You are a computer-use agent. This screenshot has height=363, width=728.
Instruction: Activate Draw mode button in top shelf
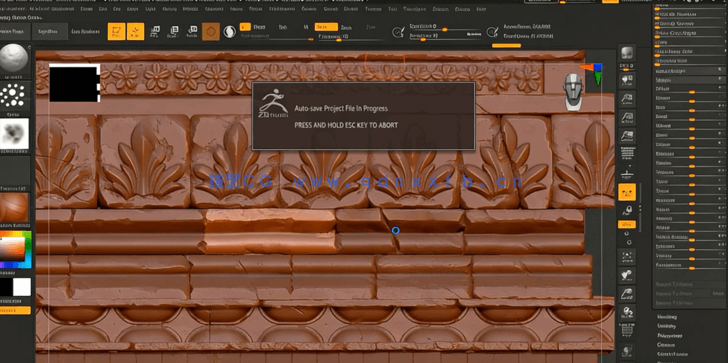pyautogui.click(x=136, y=32)
